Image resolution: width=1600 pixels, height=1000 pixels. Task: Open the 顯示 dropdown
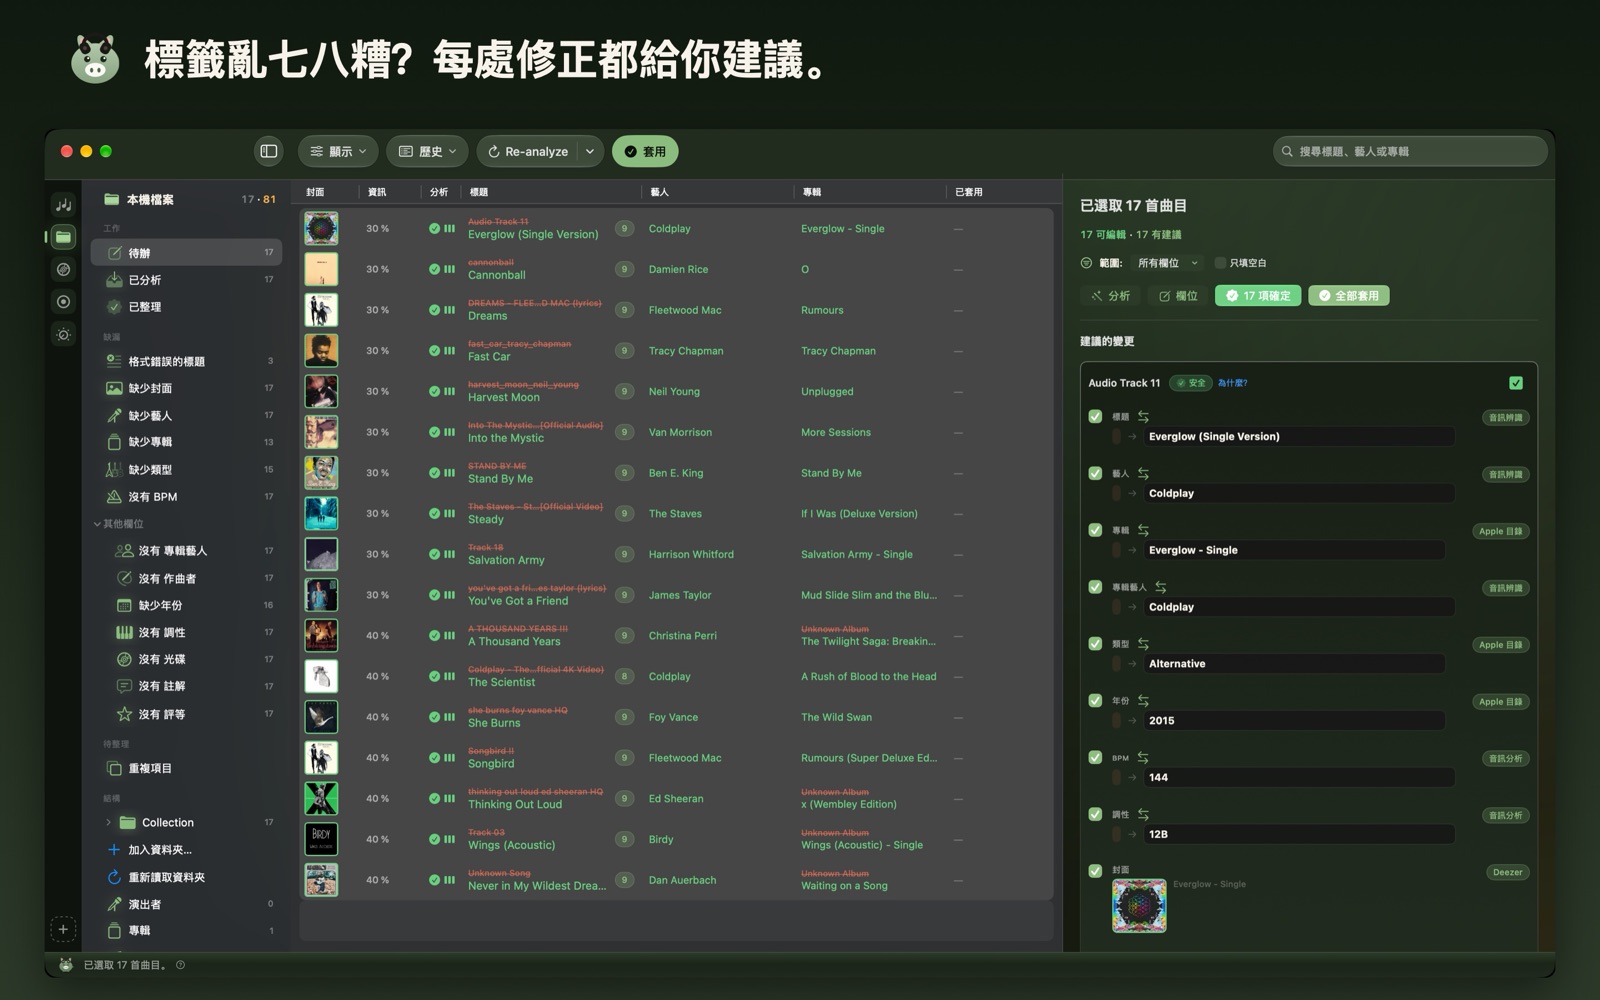[338, 151]
